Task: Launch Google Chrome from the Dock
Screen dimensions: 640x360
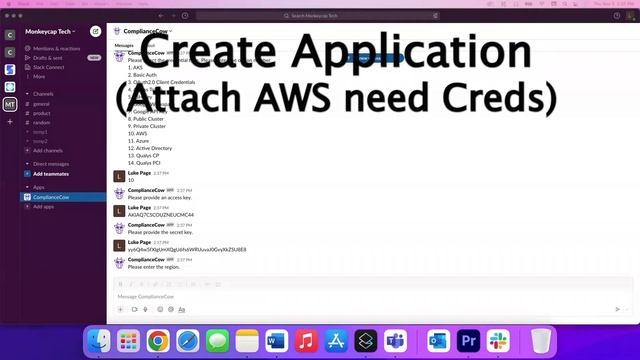Action: (x=158, y=341)
